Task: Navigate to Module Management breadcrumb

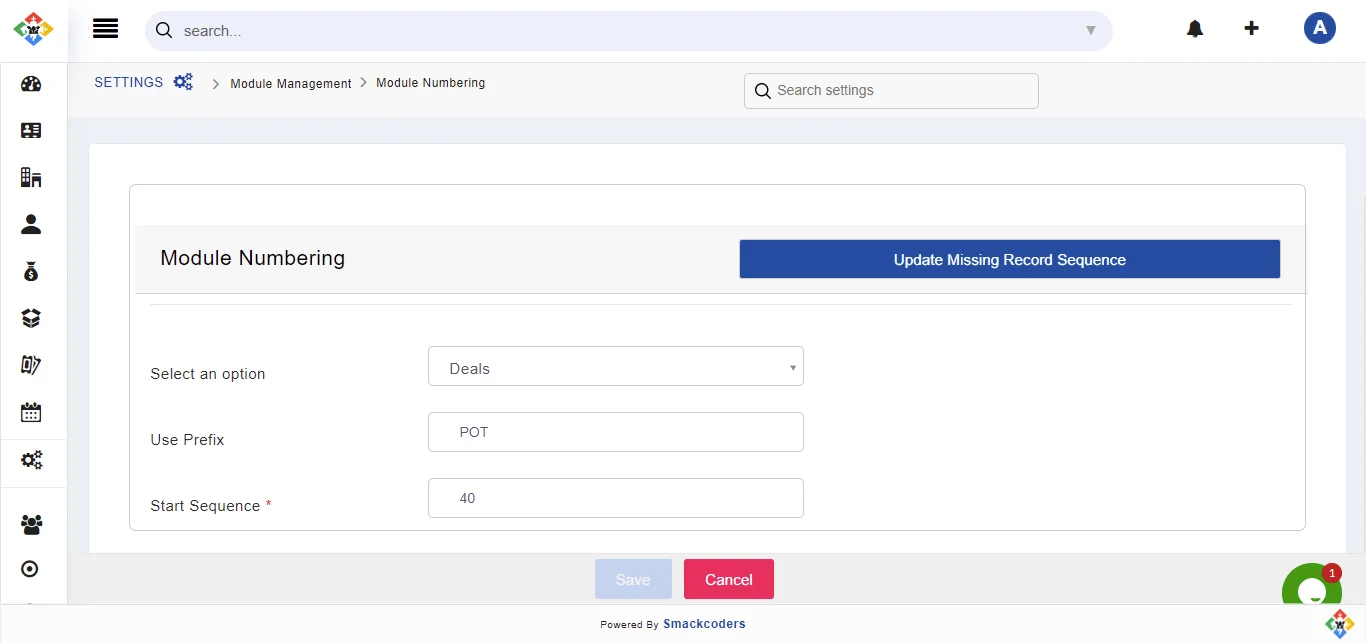Action: tap(290, 83)
